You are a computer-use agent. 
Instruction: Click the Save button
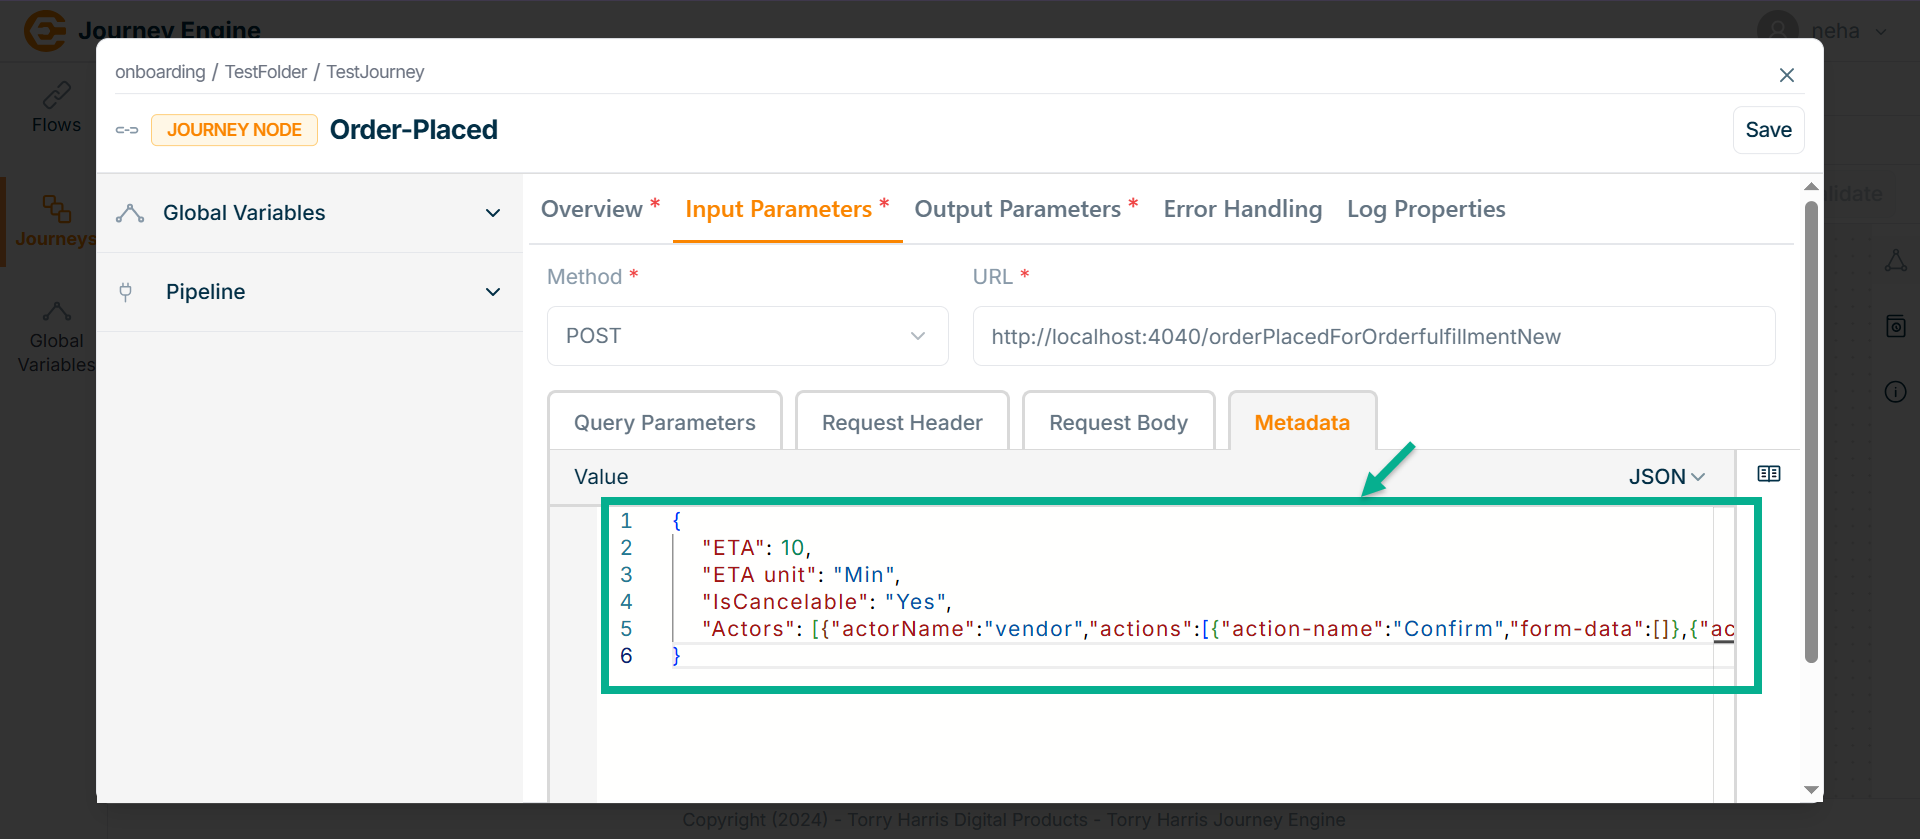coord(1767,130)
